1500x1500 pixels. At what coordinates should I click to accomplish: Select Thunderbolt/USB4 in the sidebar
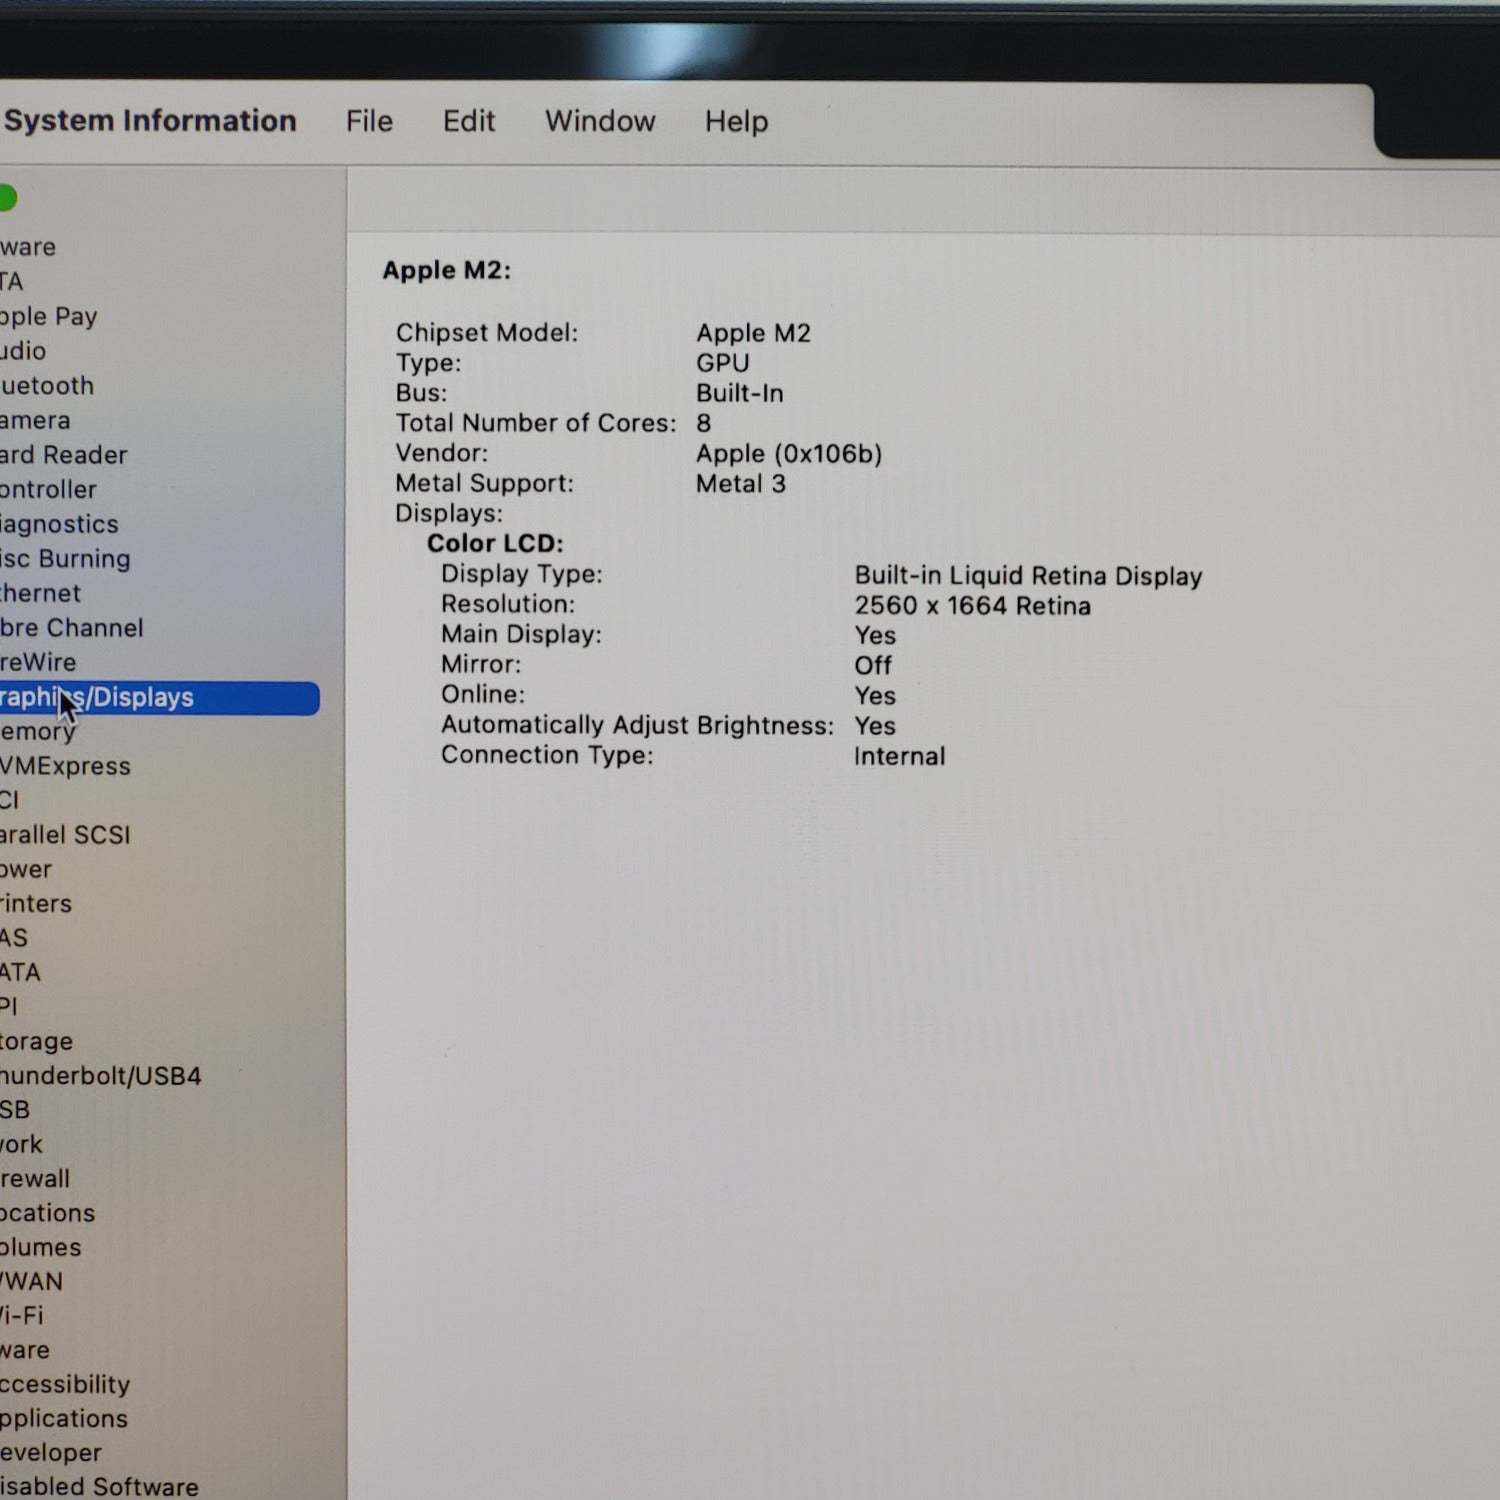click(100, 1076)
